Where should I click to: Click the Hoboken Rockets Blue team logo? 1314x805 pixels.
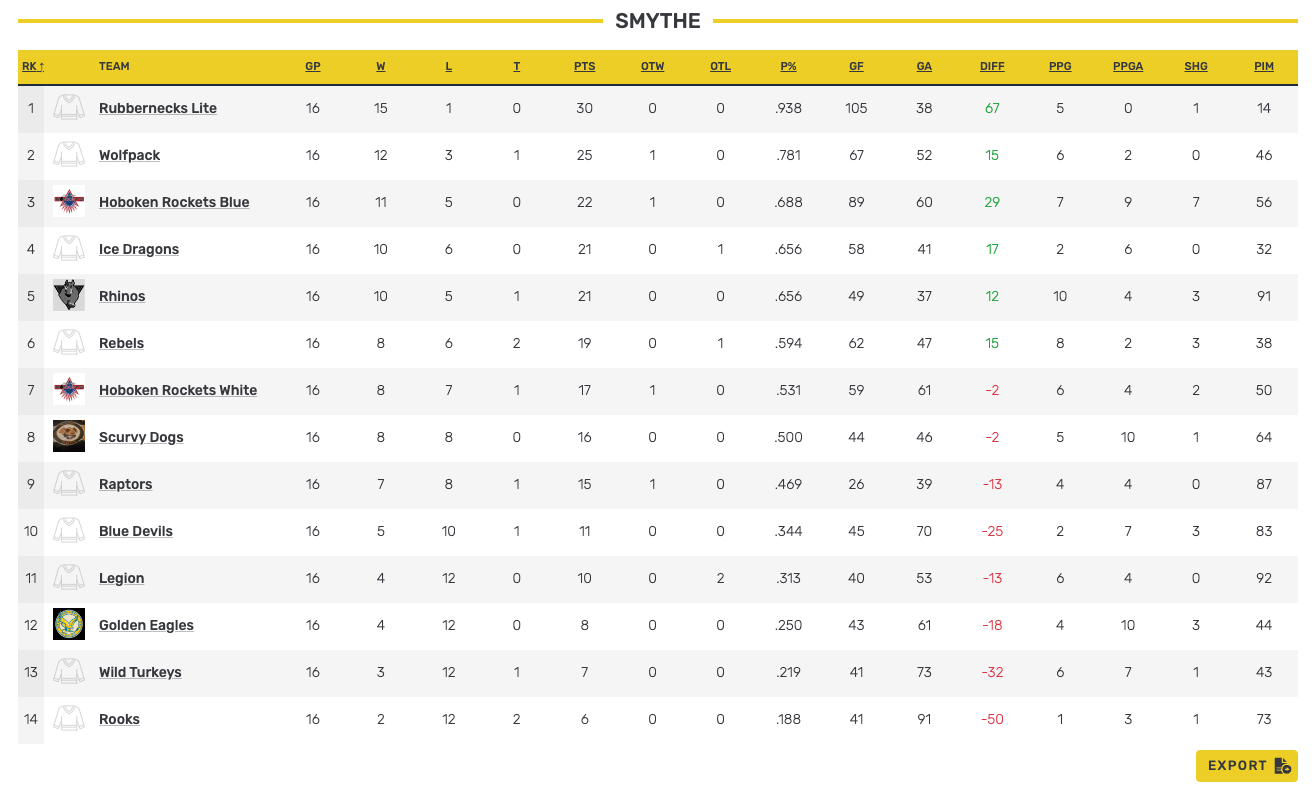[69, 202]
